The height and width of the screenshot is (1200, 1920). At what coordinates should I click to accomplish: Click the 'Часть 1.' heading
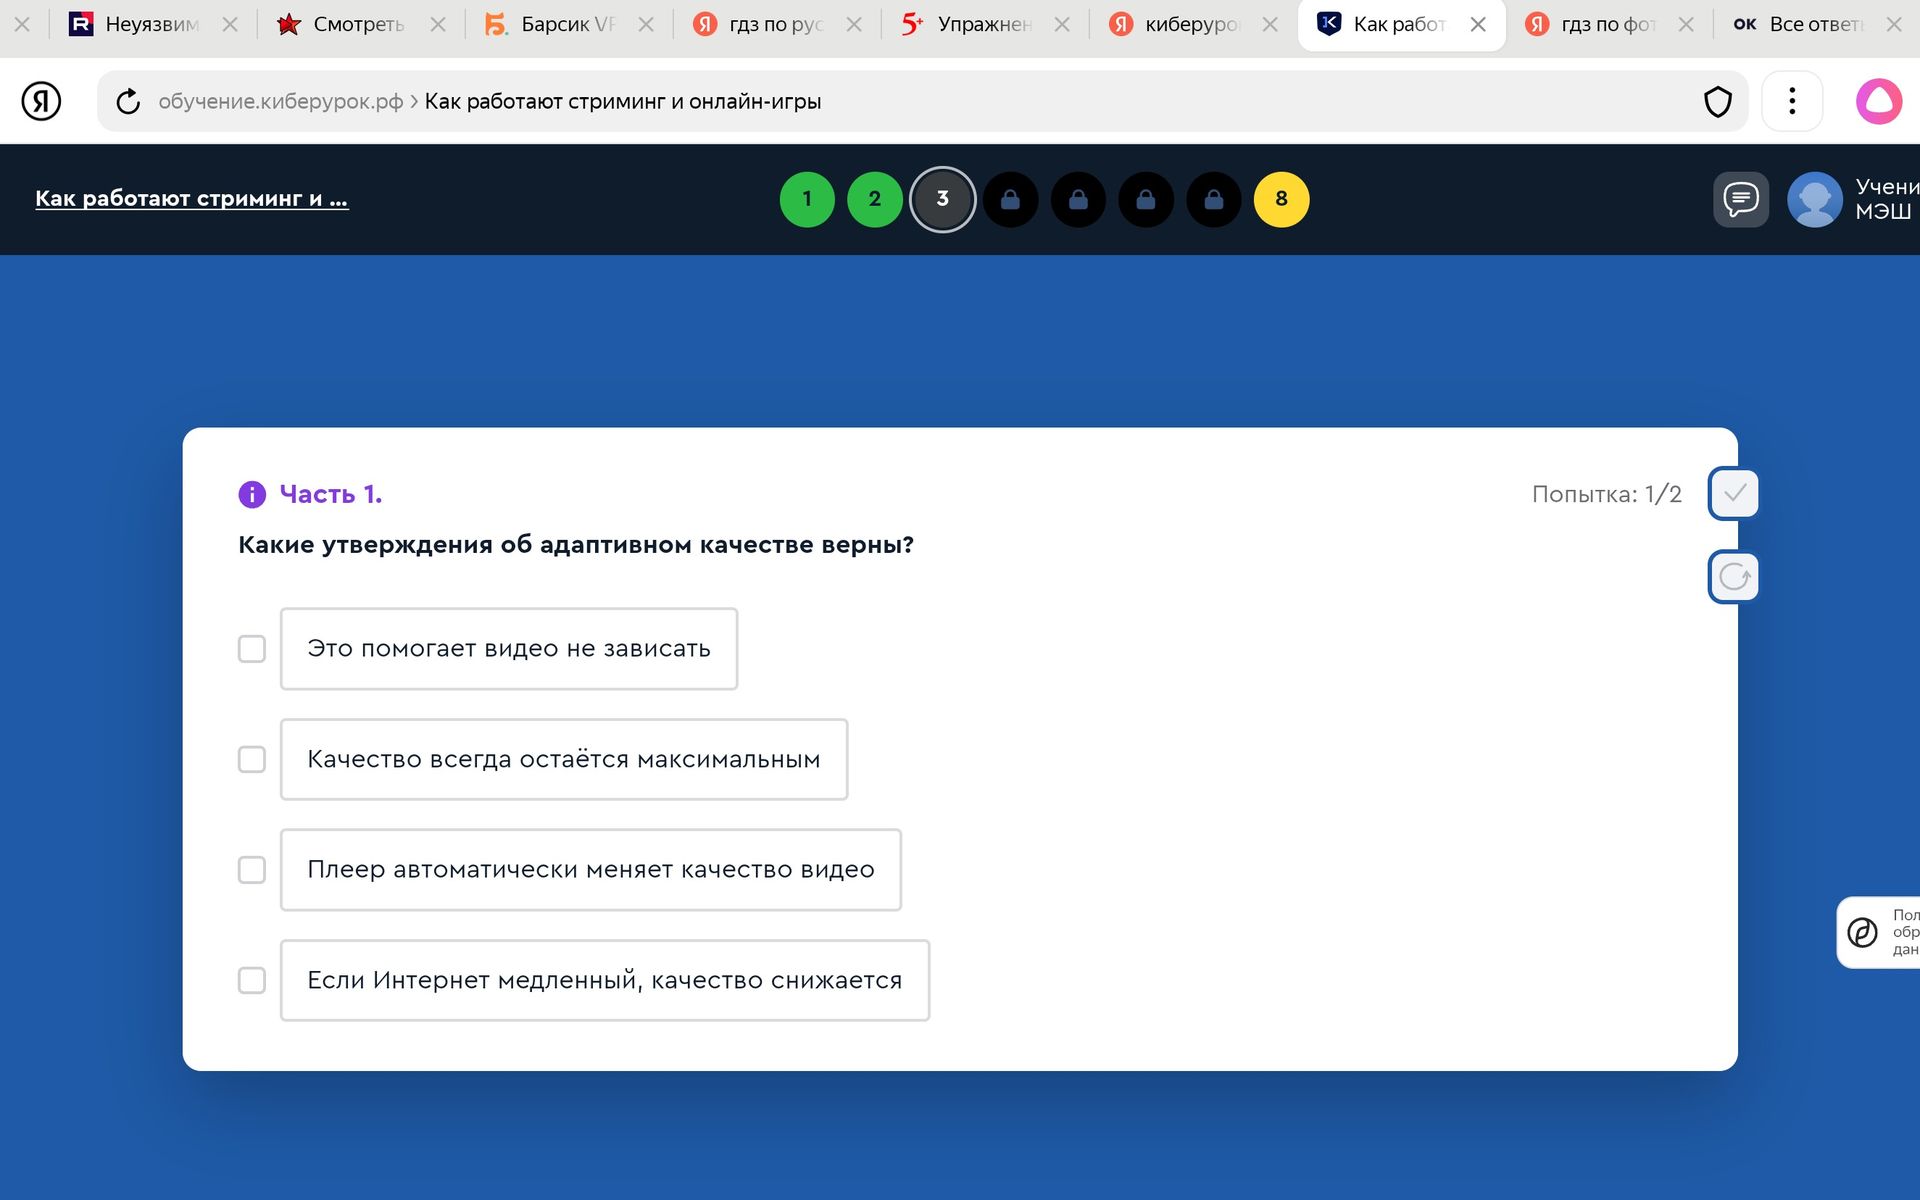[x=330, y=494]
